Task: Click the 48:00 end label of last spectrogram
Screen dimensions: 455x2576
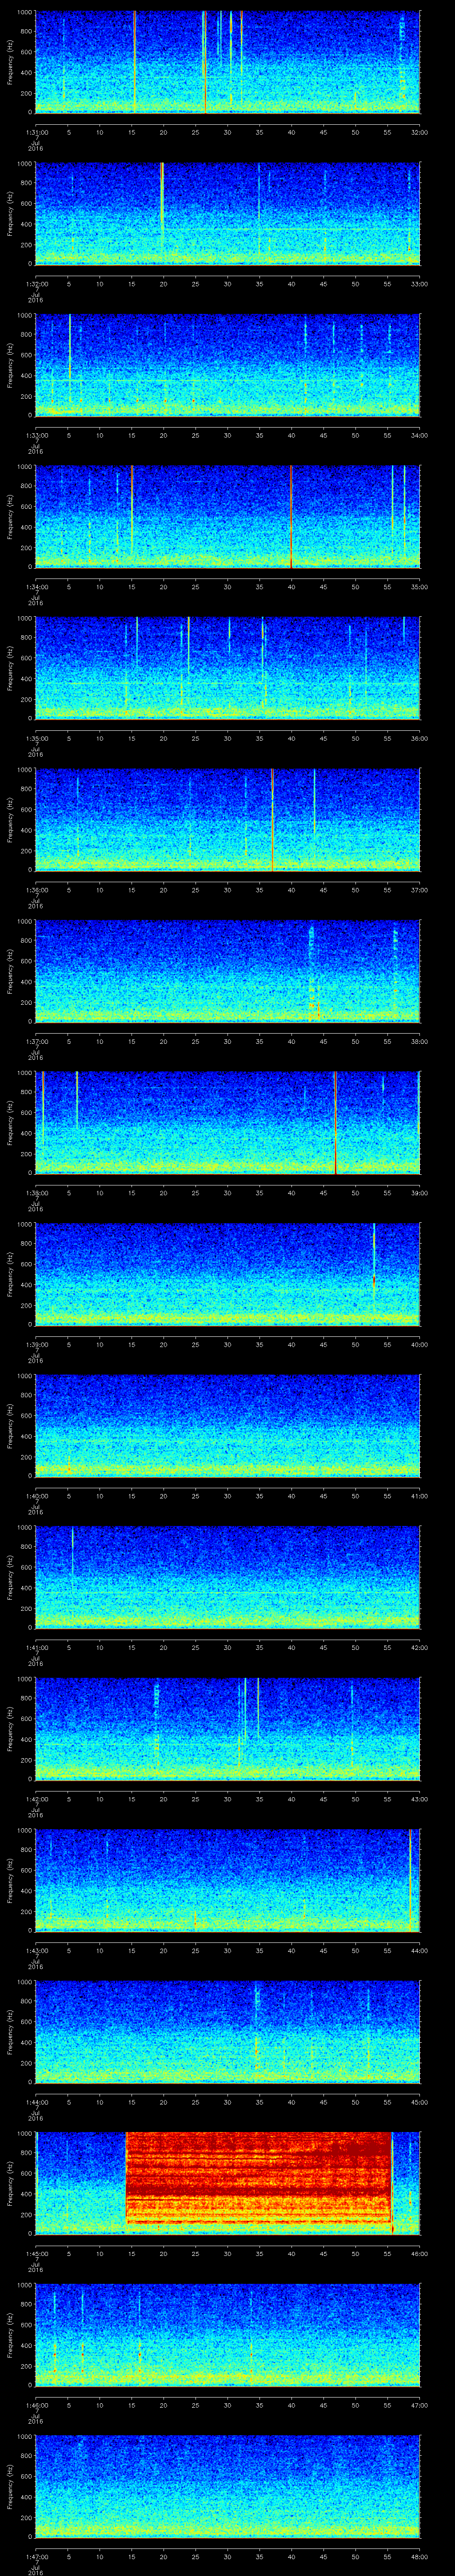Action: pos(419,2556)
